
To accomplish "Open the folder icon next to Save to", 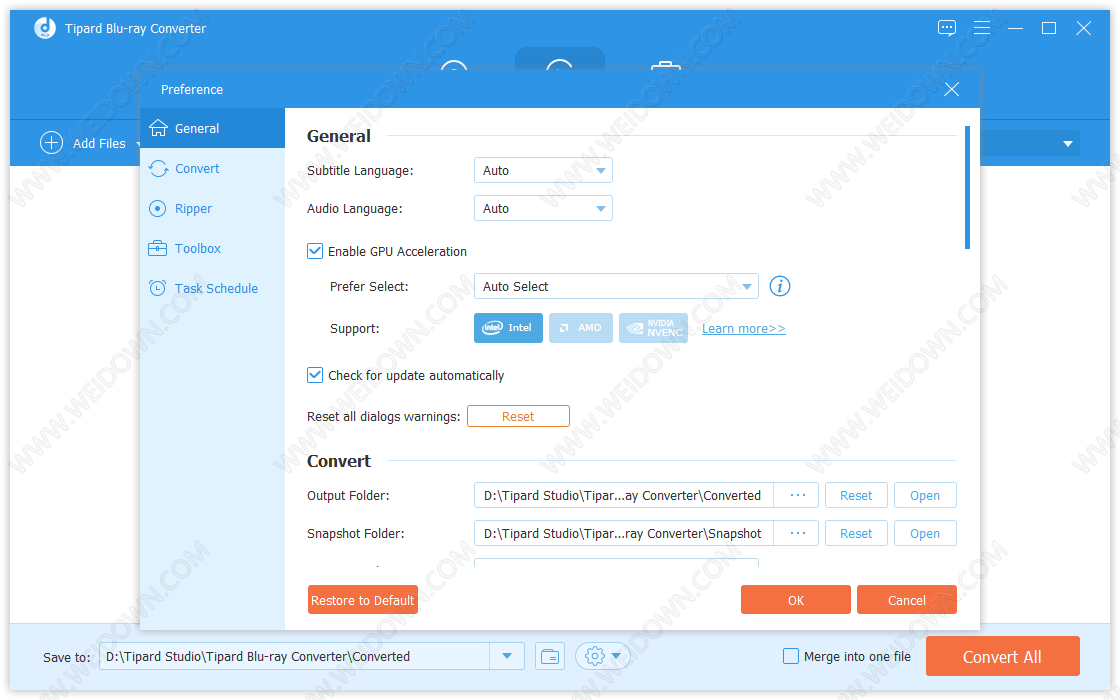I will 549,657.
